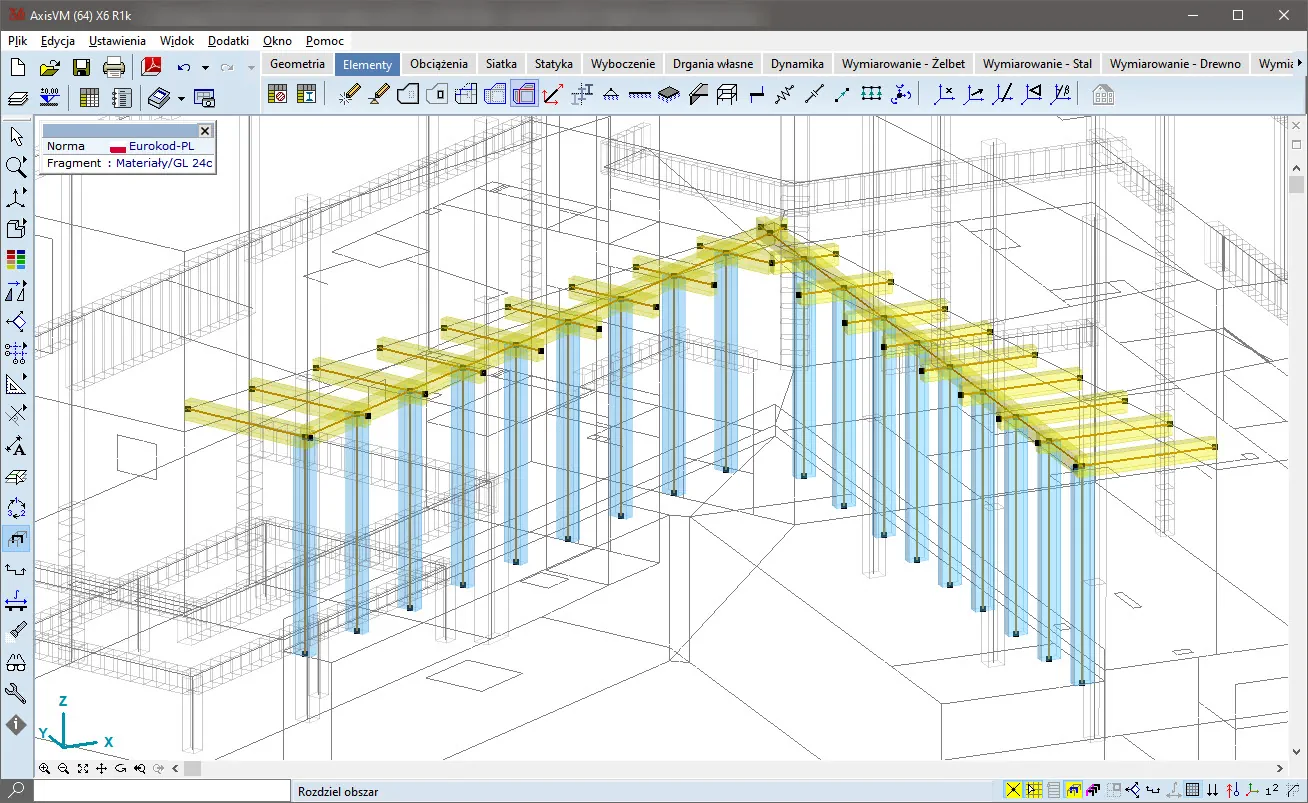
Task: Select the spring element tool icon
Action: 784,95
